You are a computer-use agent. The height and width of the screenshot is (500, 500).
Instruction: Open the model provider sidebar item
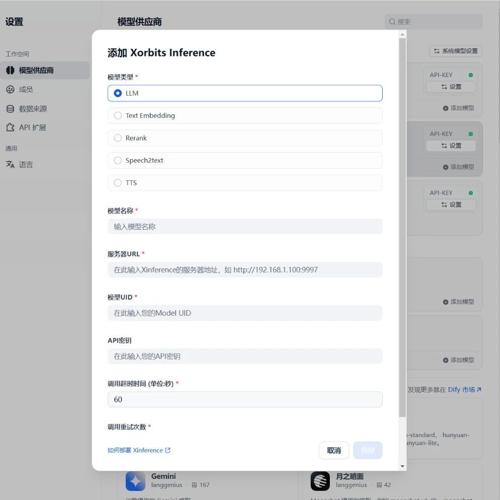coord(45,70)
